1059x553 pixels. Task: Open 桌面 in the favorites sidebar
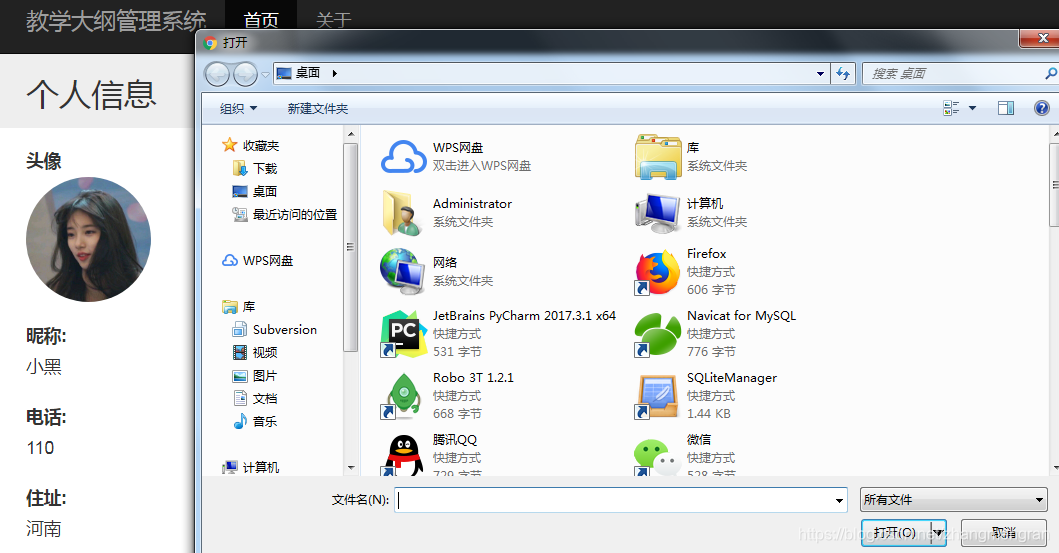coord(255,191)
